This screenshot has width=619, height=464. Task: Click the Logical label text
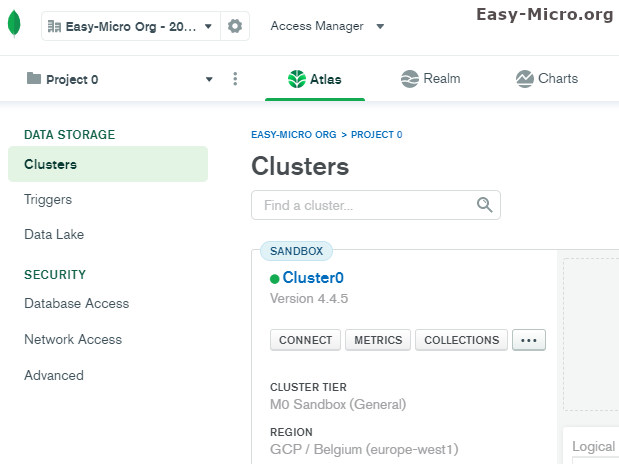[594, 447]
